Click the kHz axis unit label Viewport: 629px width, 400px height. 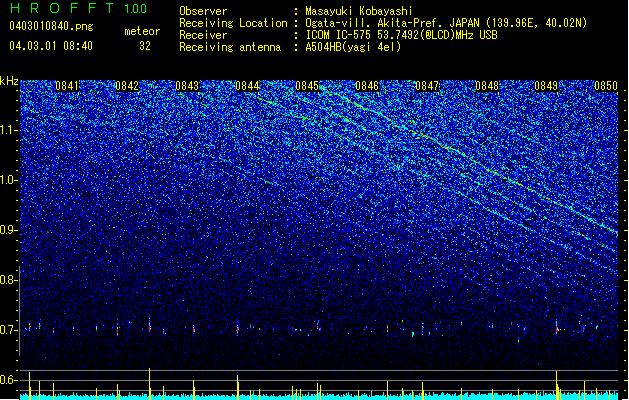(x=9, y=81)
